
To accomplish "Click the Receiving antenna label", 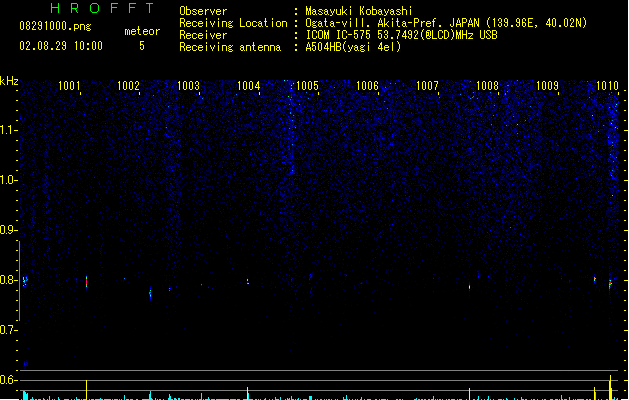I will click(230, 47).
